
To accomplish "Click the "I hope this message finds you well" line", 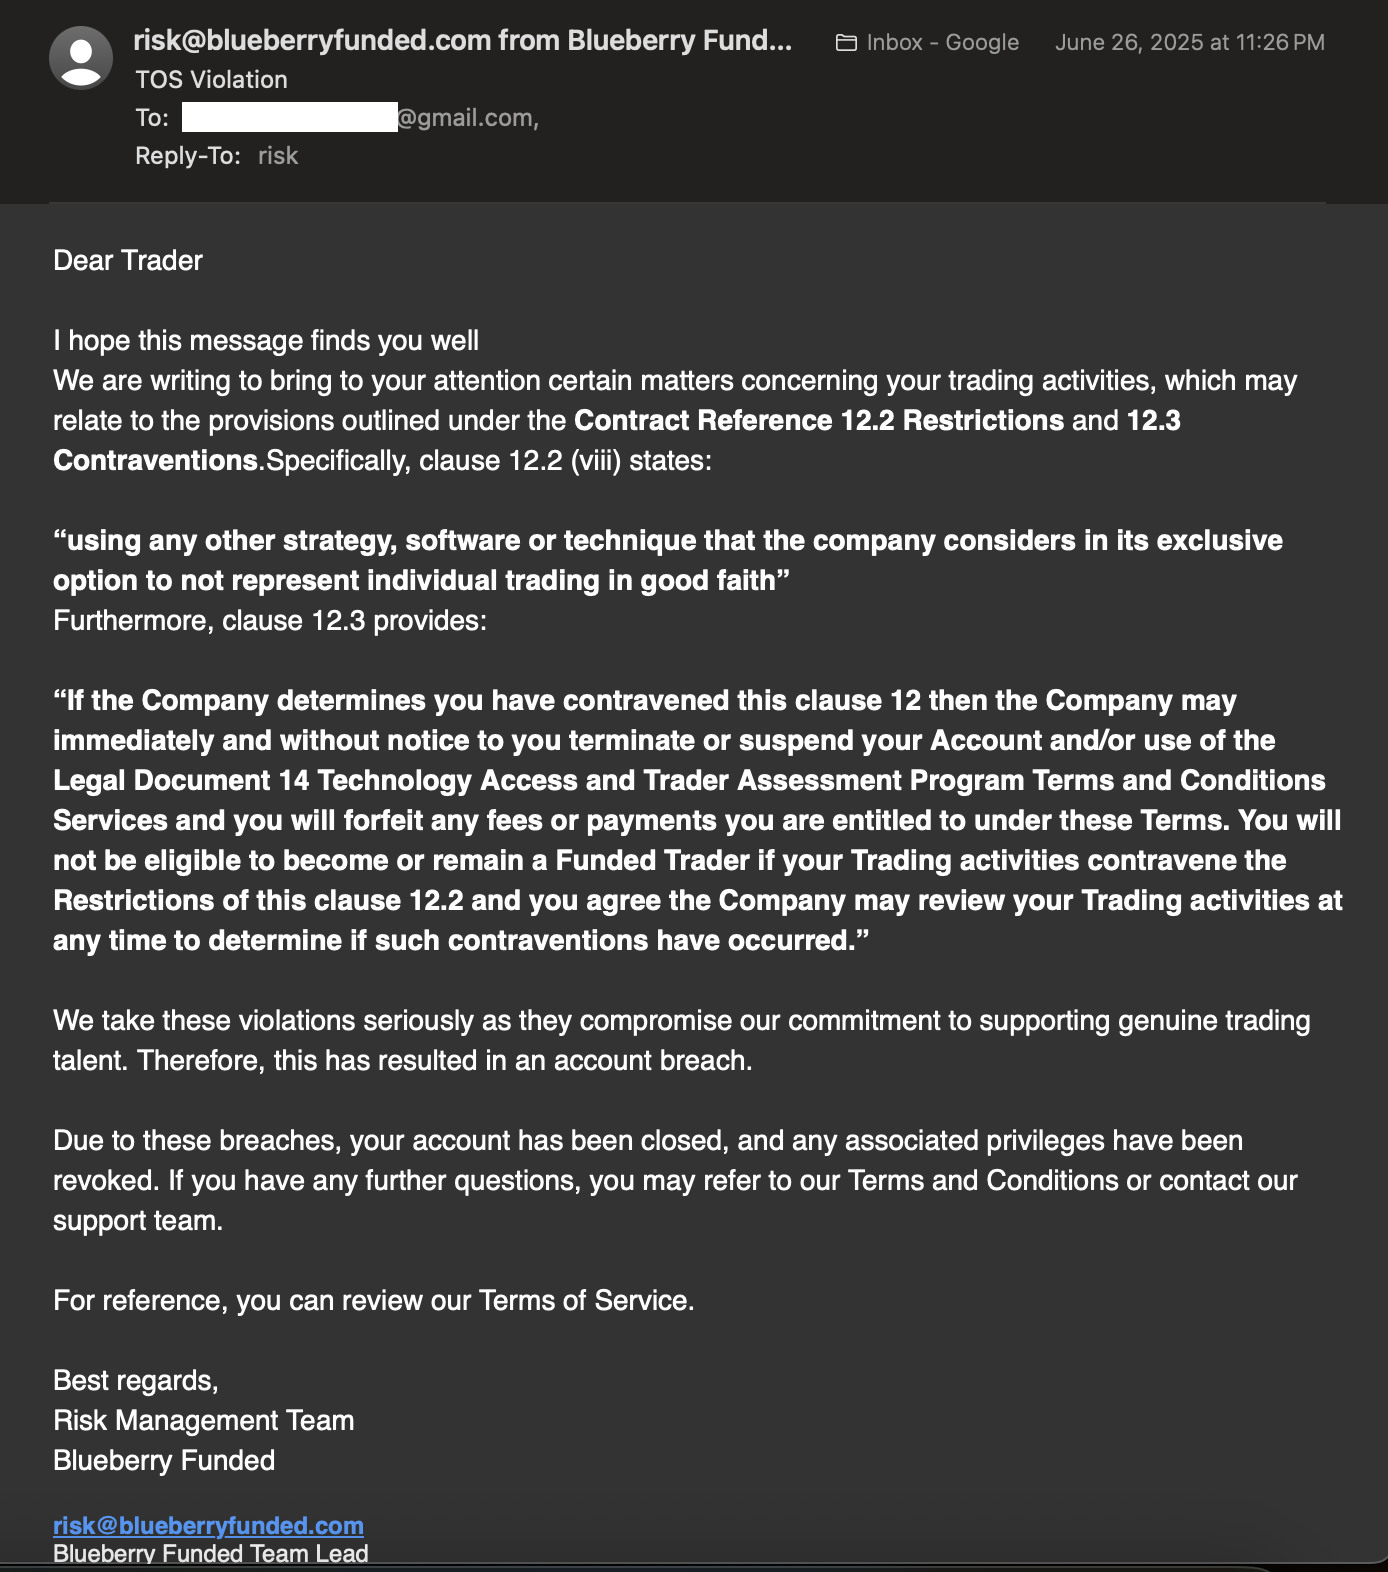I will pos(266,341).
